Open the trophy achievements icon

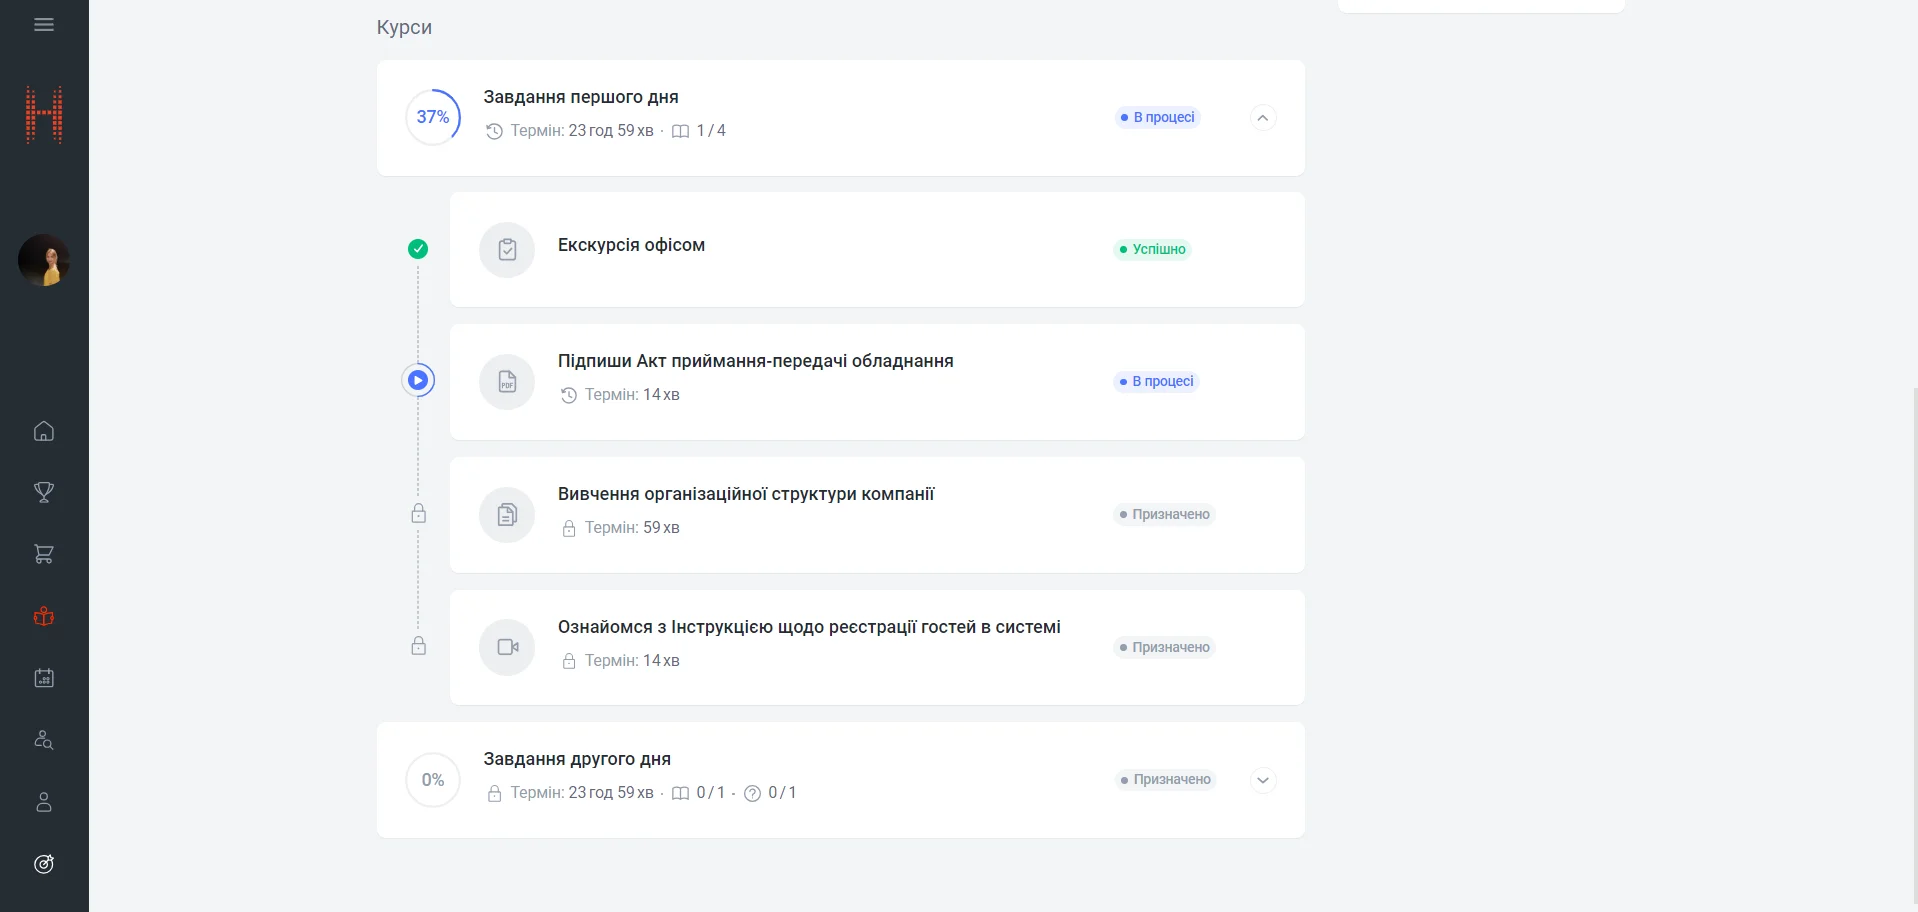coord(44,492)
